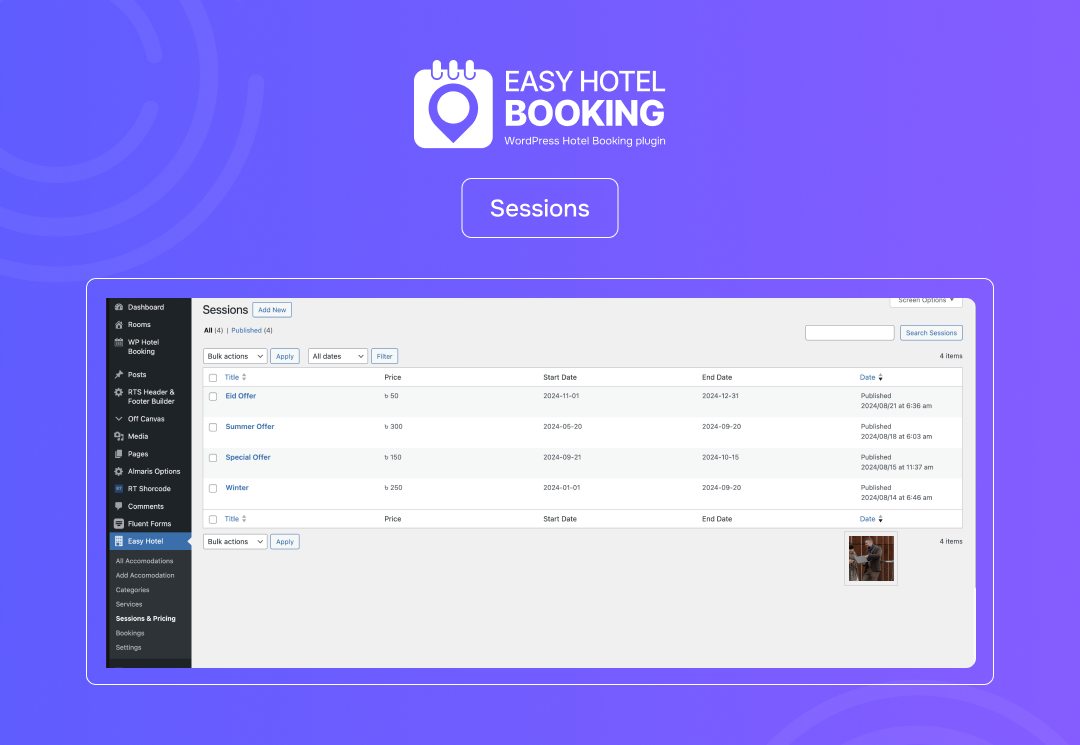Tick the Summer Offer row checkbox
Screen dimensions: 1080x745
[213, 428]
